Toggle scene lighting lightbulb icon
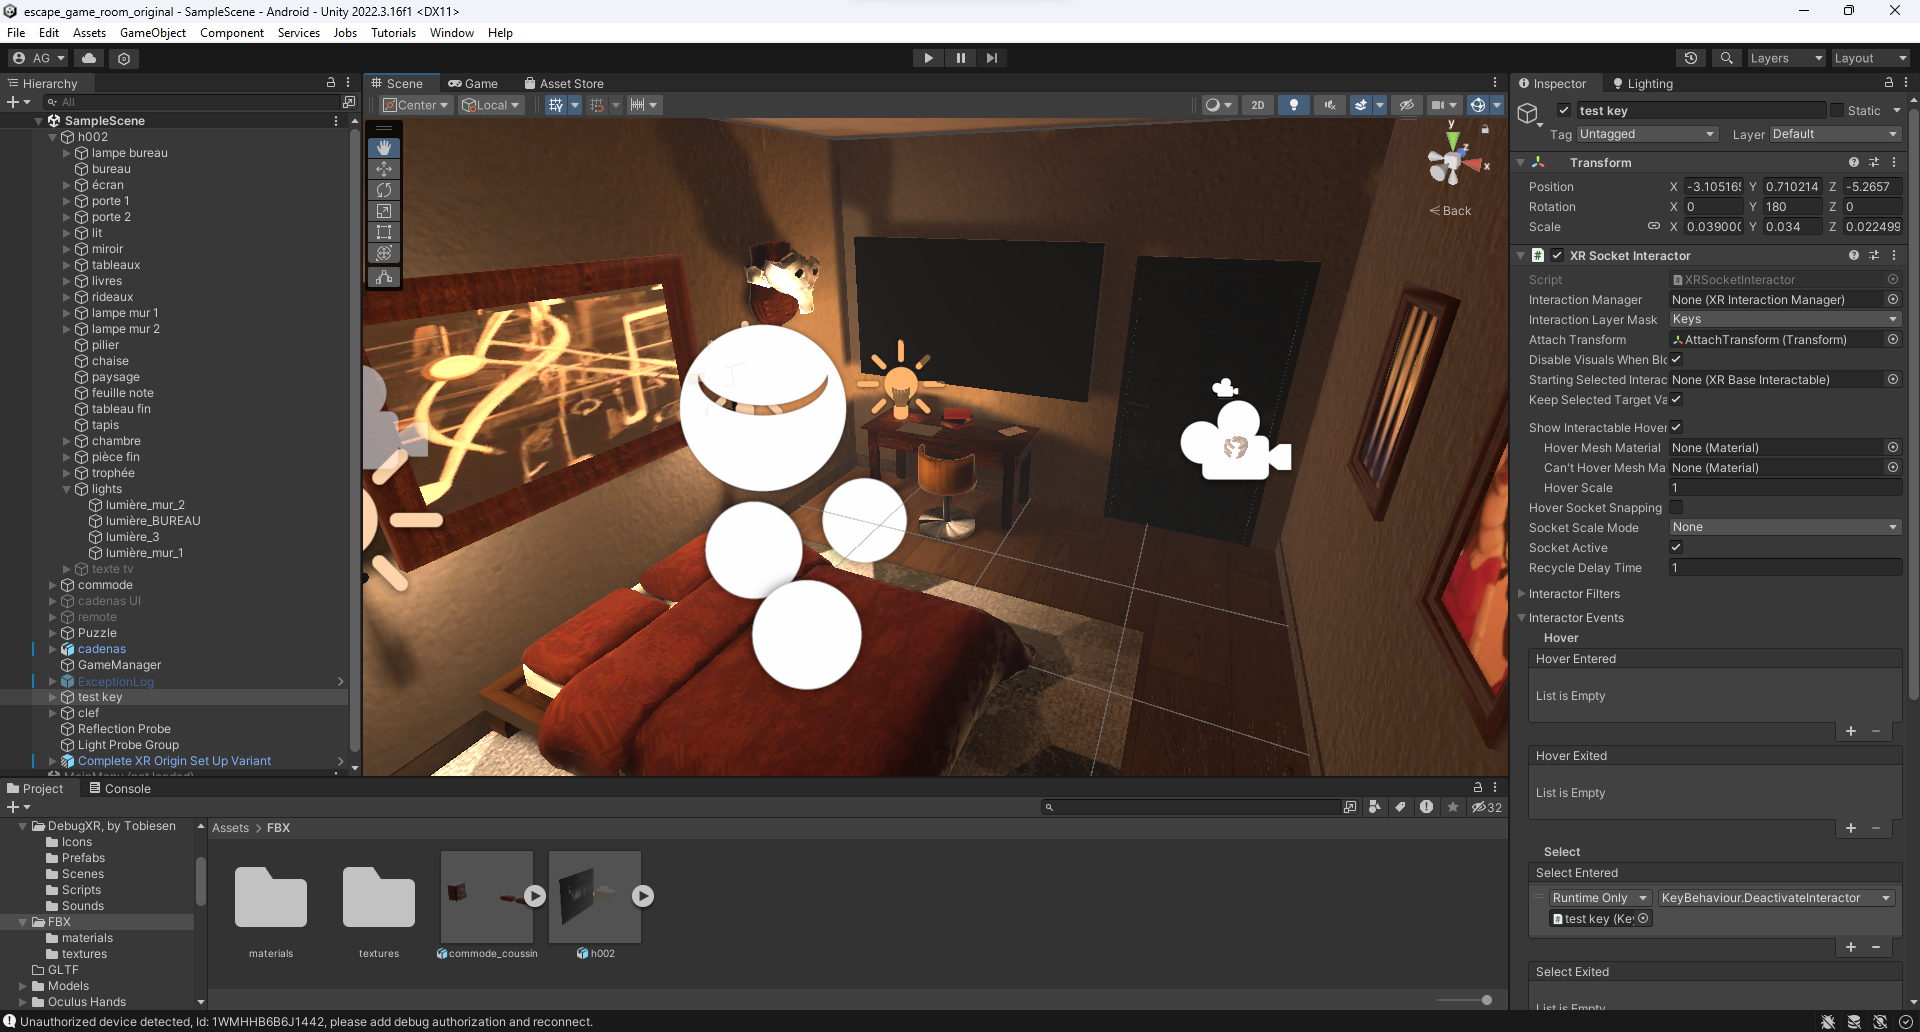 click(x=1294, y=105)
